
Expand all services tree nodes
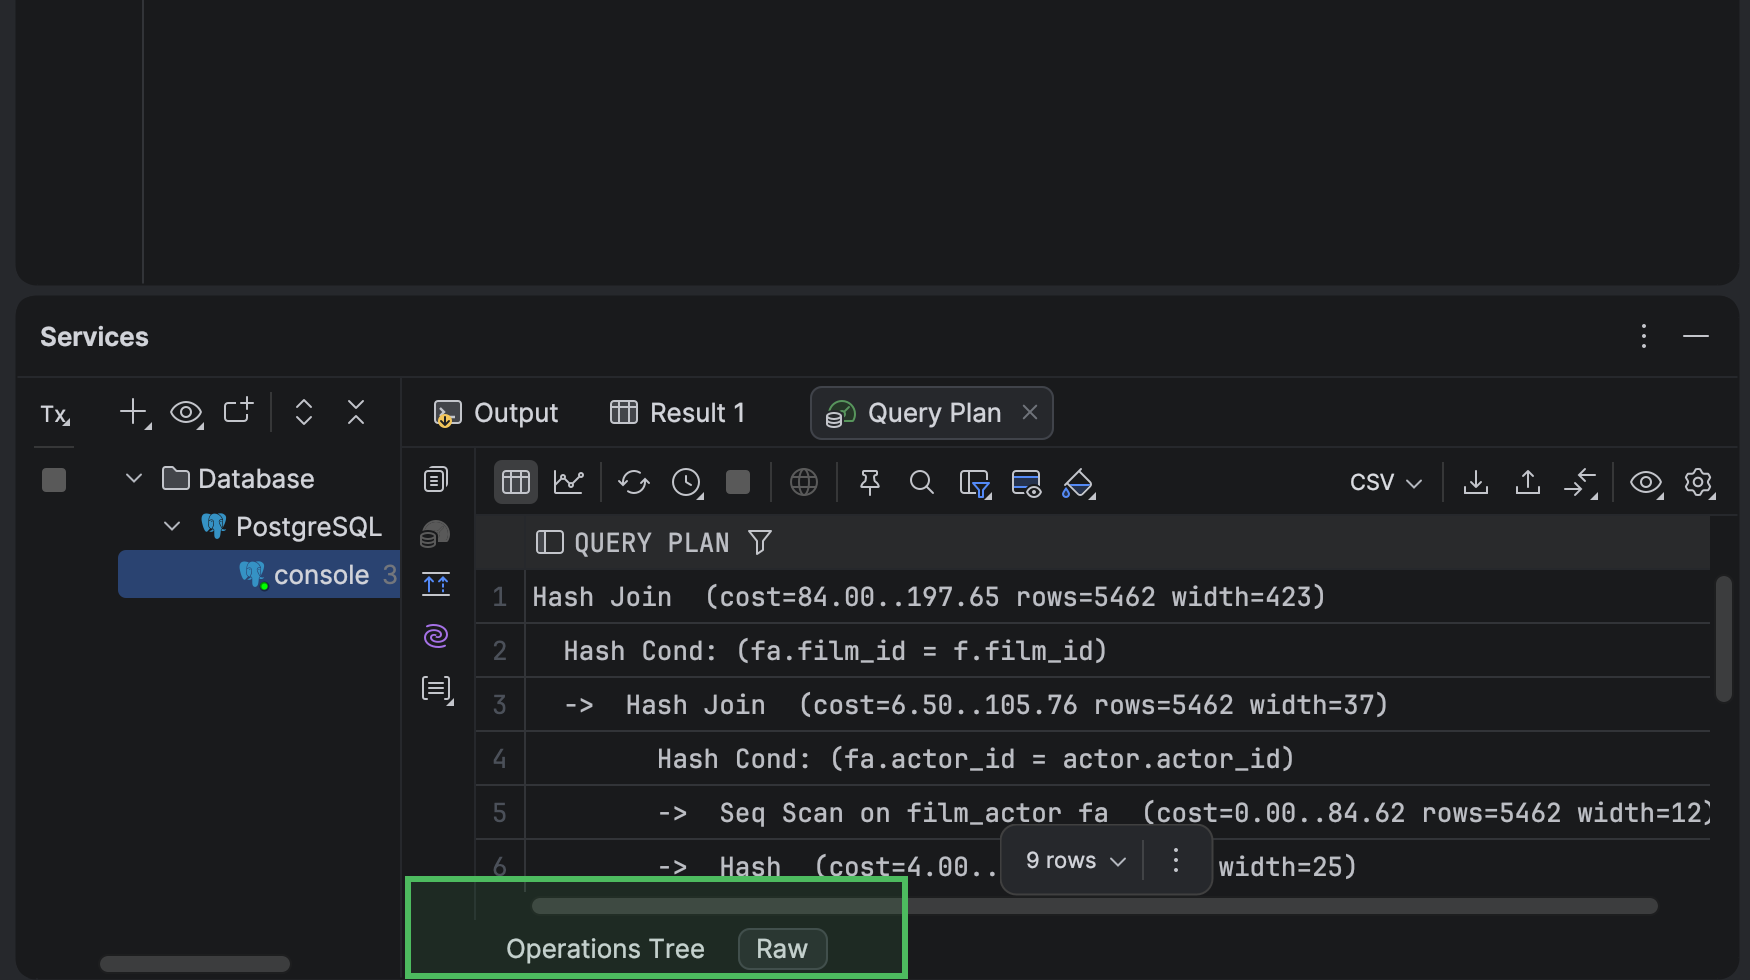tap(304, 412)
